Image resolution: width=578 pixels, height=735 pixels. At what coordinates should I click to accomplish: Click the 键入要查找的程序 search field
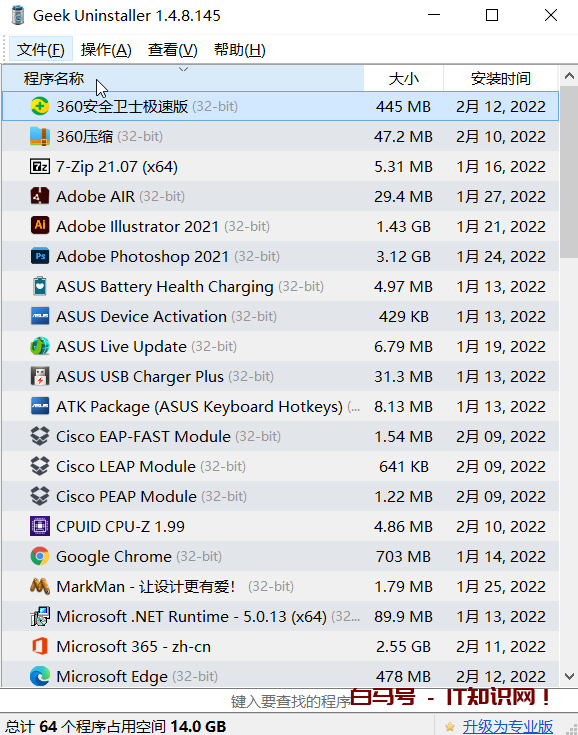click(x=291, y=702)
